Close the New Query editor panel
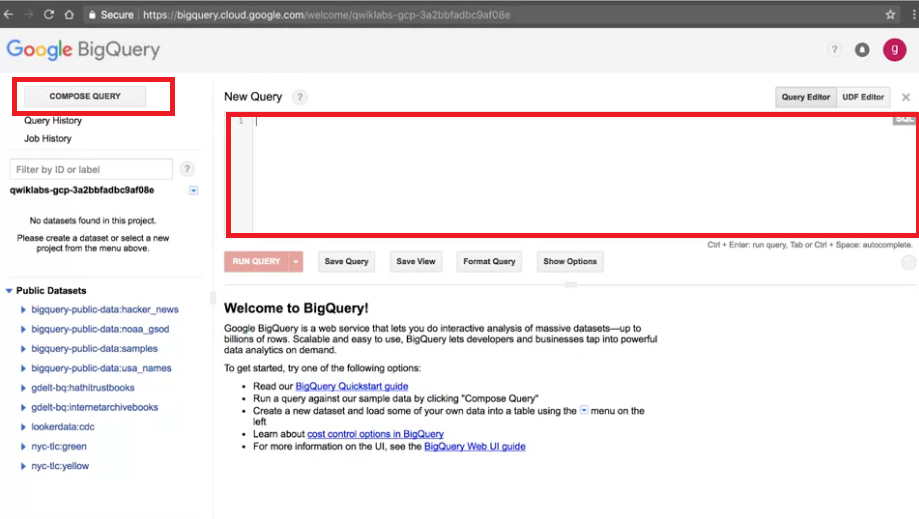 [906, 97]
